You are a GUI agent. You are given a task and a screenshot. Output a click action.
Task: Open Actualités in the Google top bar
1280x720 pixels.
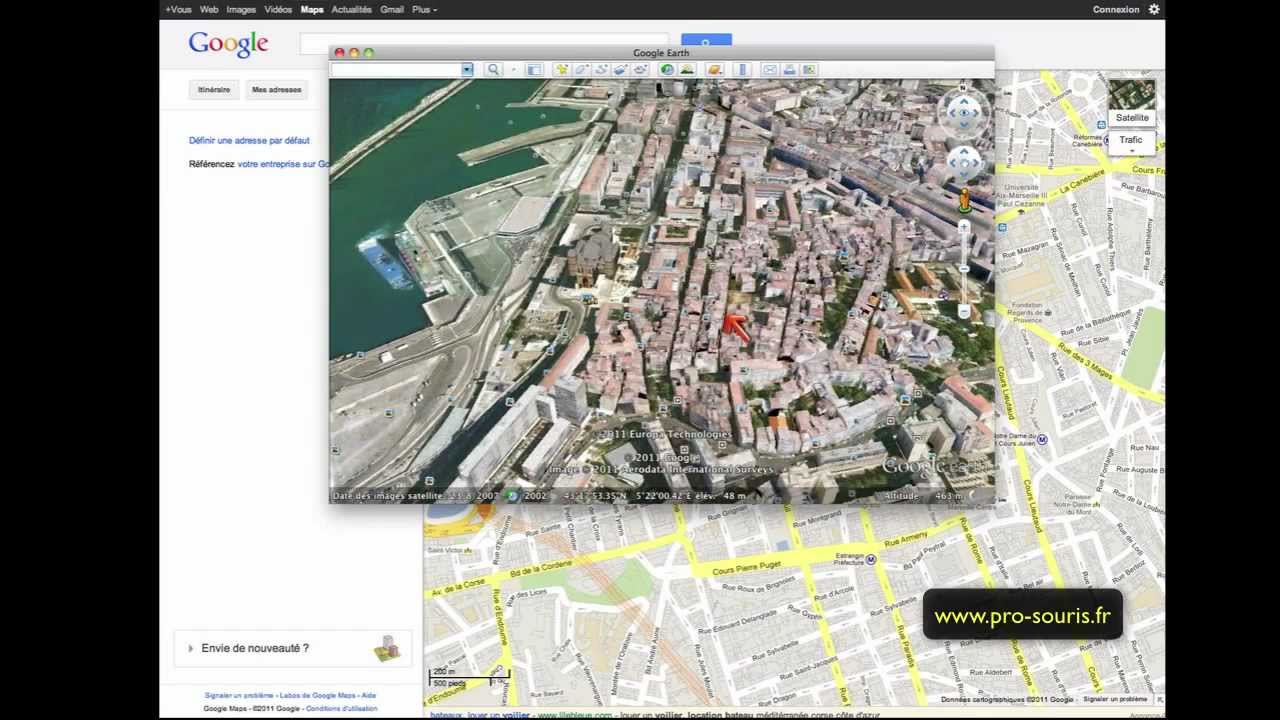pyautogui.click(x=352, y=9)
